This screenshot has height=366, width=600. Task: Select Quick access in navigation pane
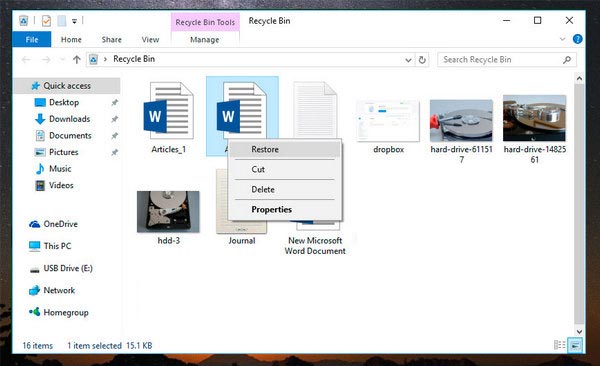pos(67,86)
